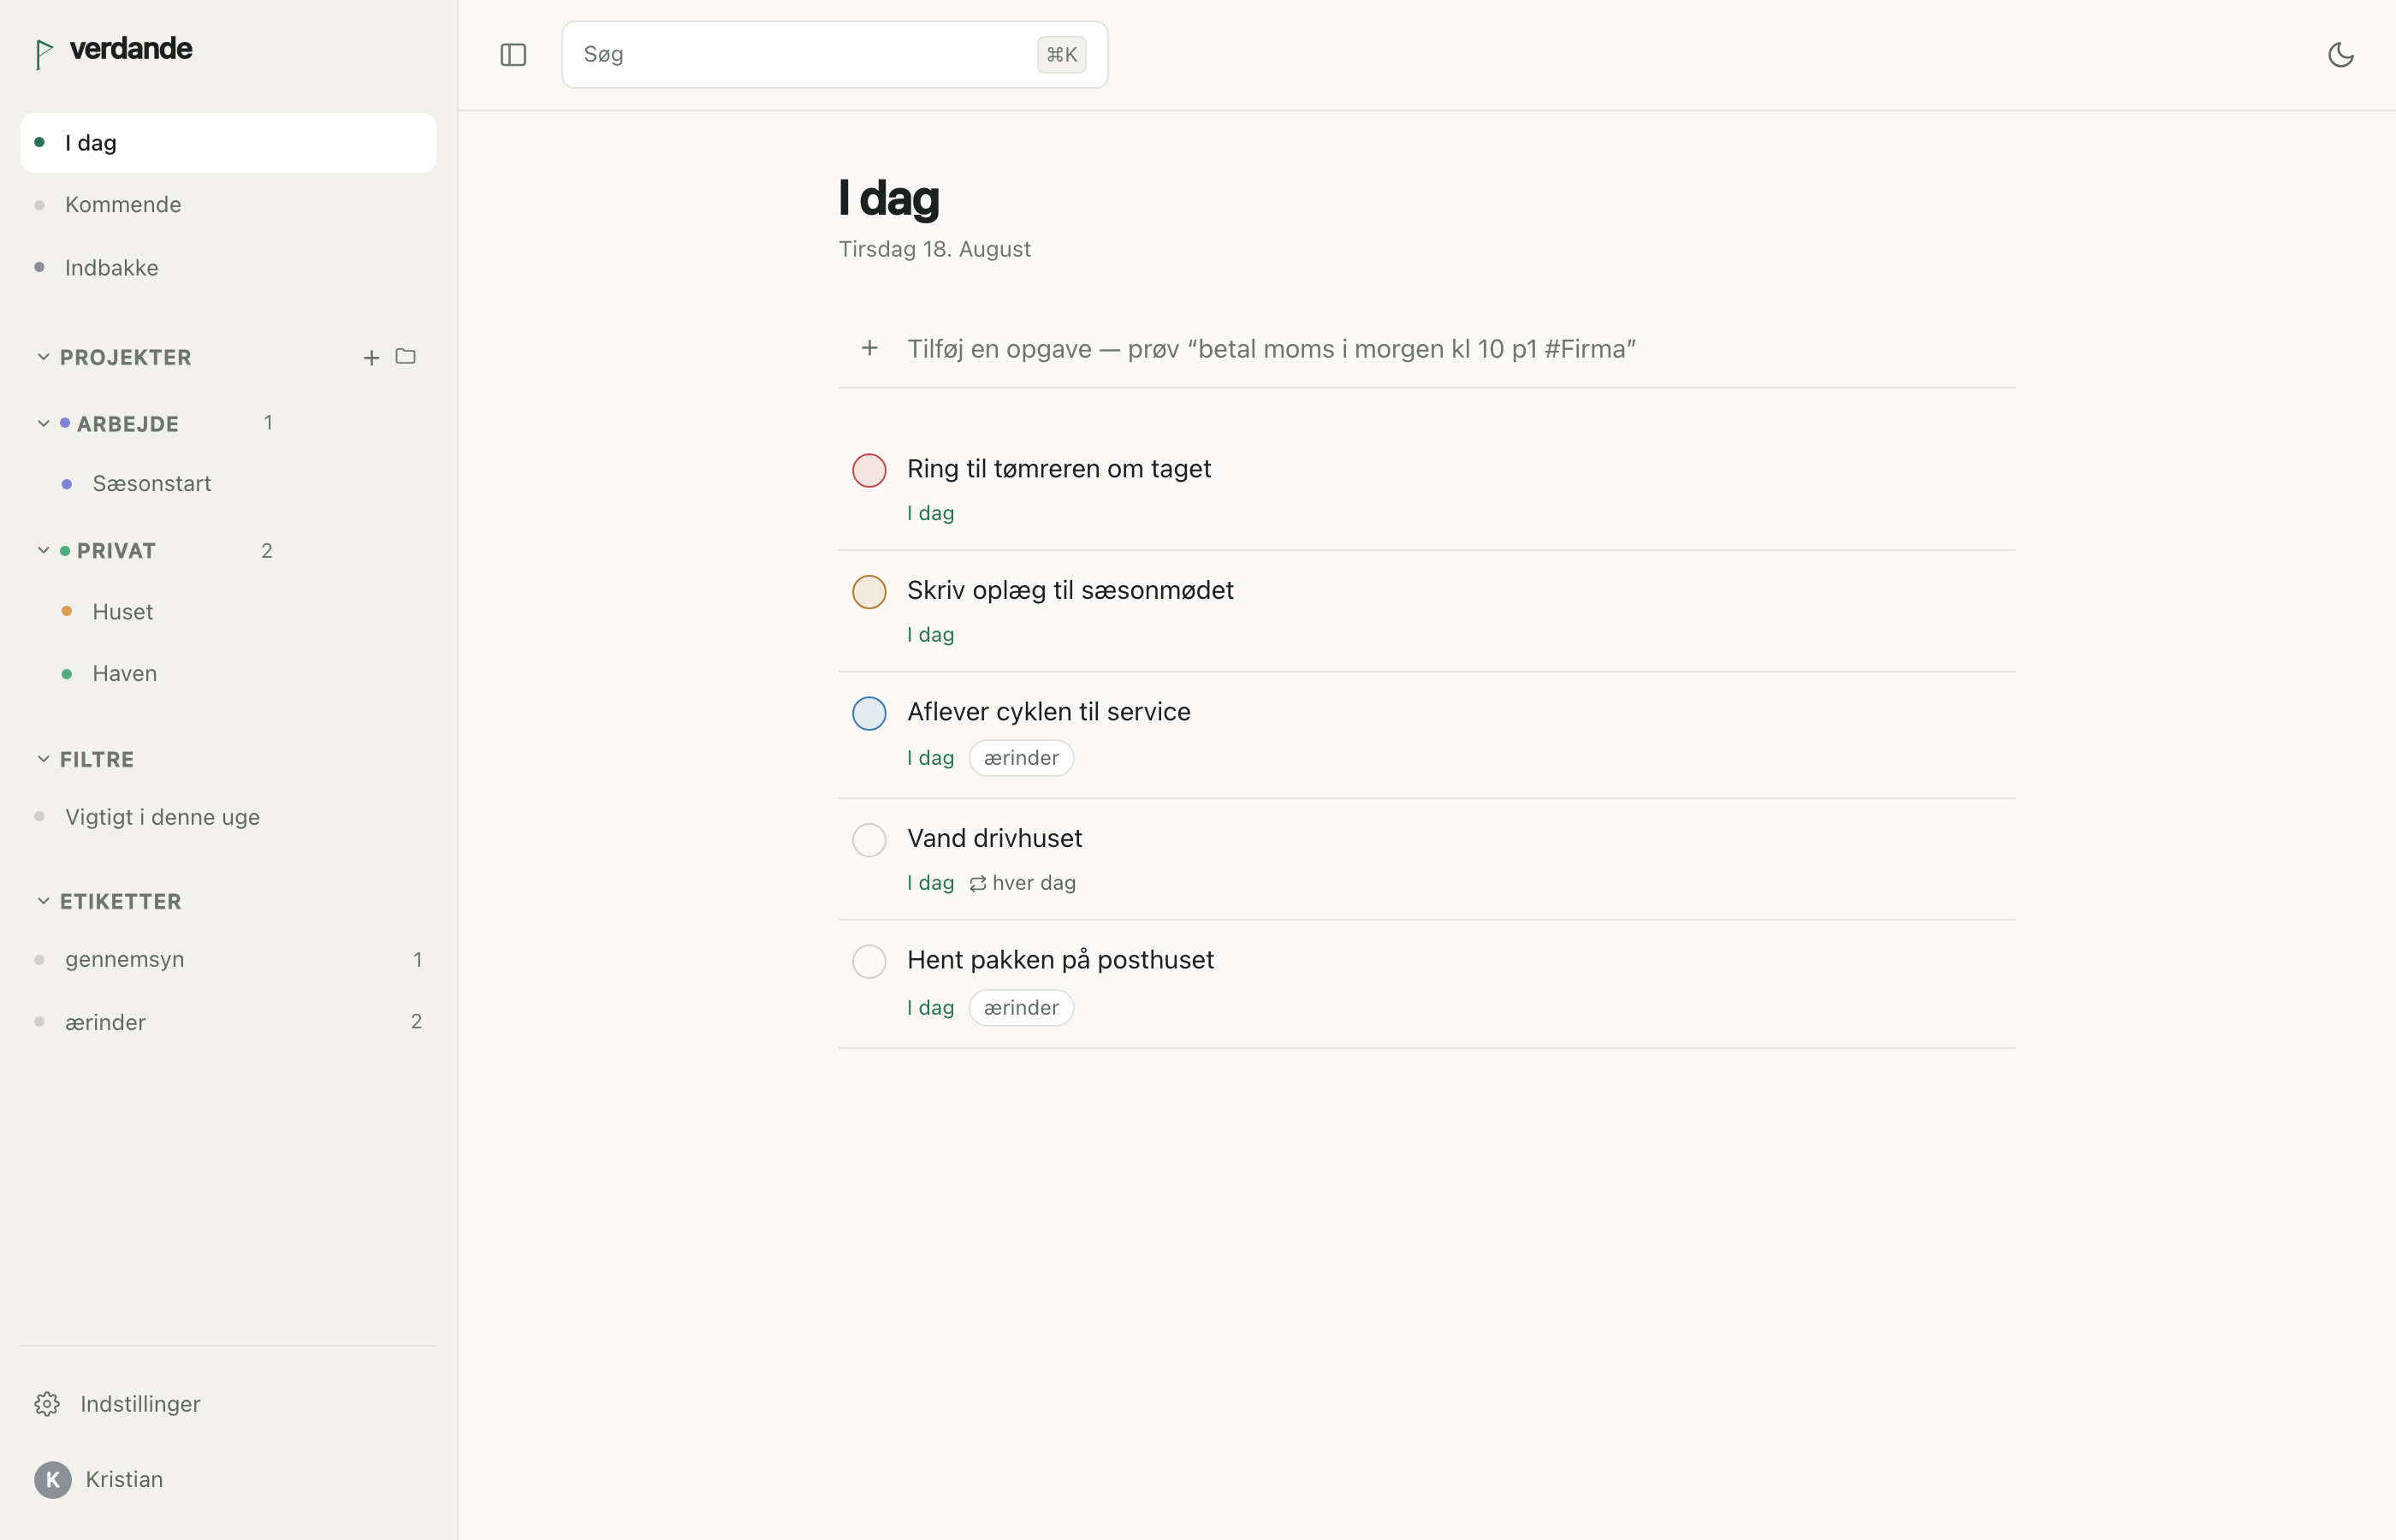
Task: Open task title Hent pakken på posthuset
Action: (1060, 960)
